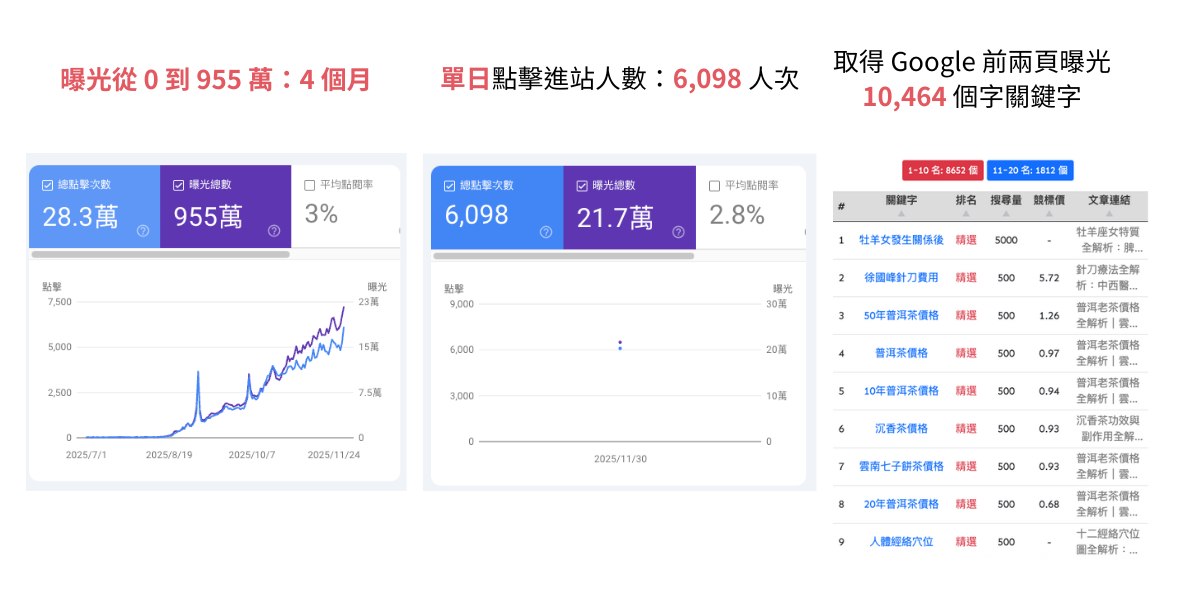Sort table by 排名 column arrow
Image resolution: width=1200 pixels, height=600 pixels.
965,213
